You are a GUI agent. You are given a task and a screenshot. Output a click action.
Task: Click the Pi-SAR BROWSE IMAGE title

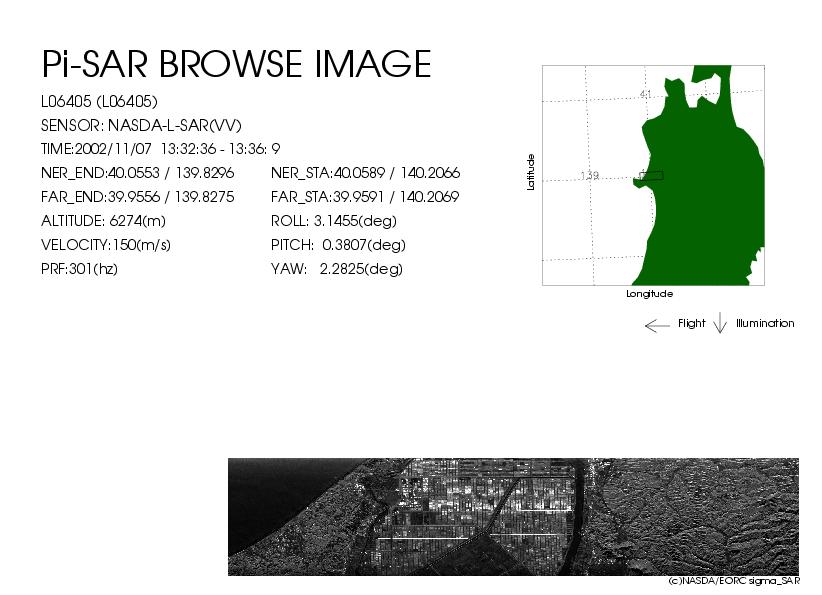point(236,64)
